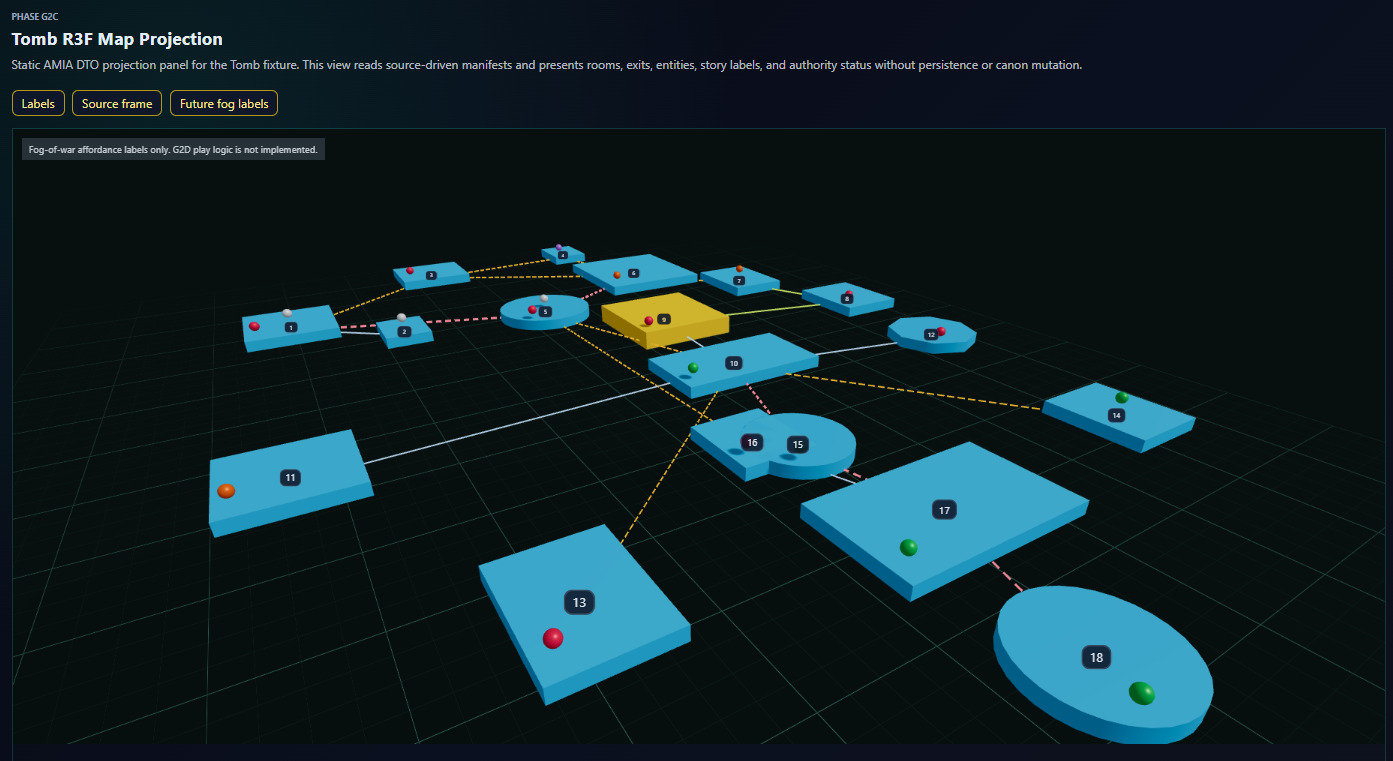1393x761 pixels.
Task: Select the red entity sphere in room 1
Action: (254, 326)
